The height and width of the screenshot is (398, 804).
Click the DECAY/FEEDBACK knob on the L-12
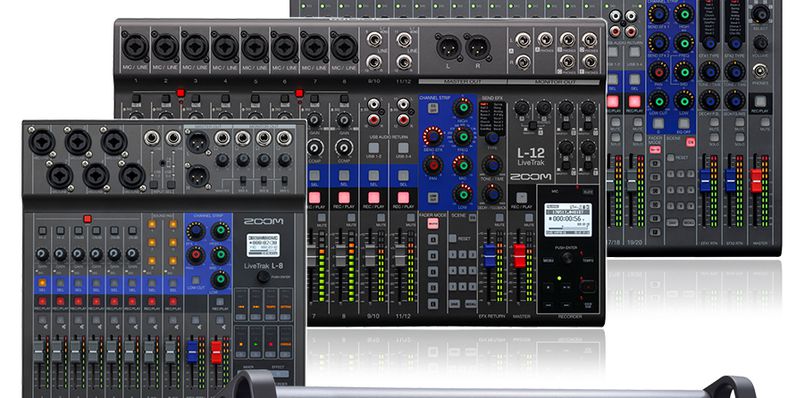point(492,194)
